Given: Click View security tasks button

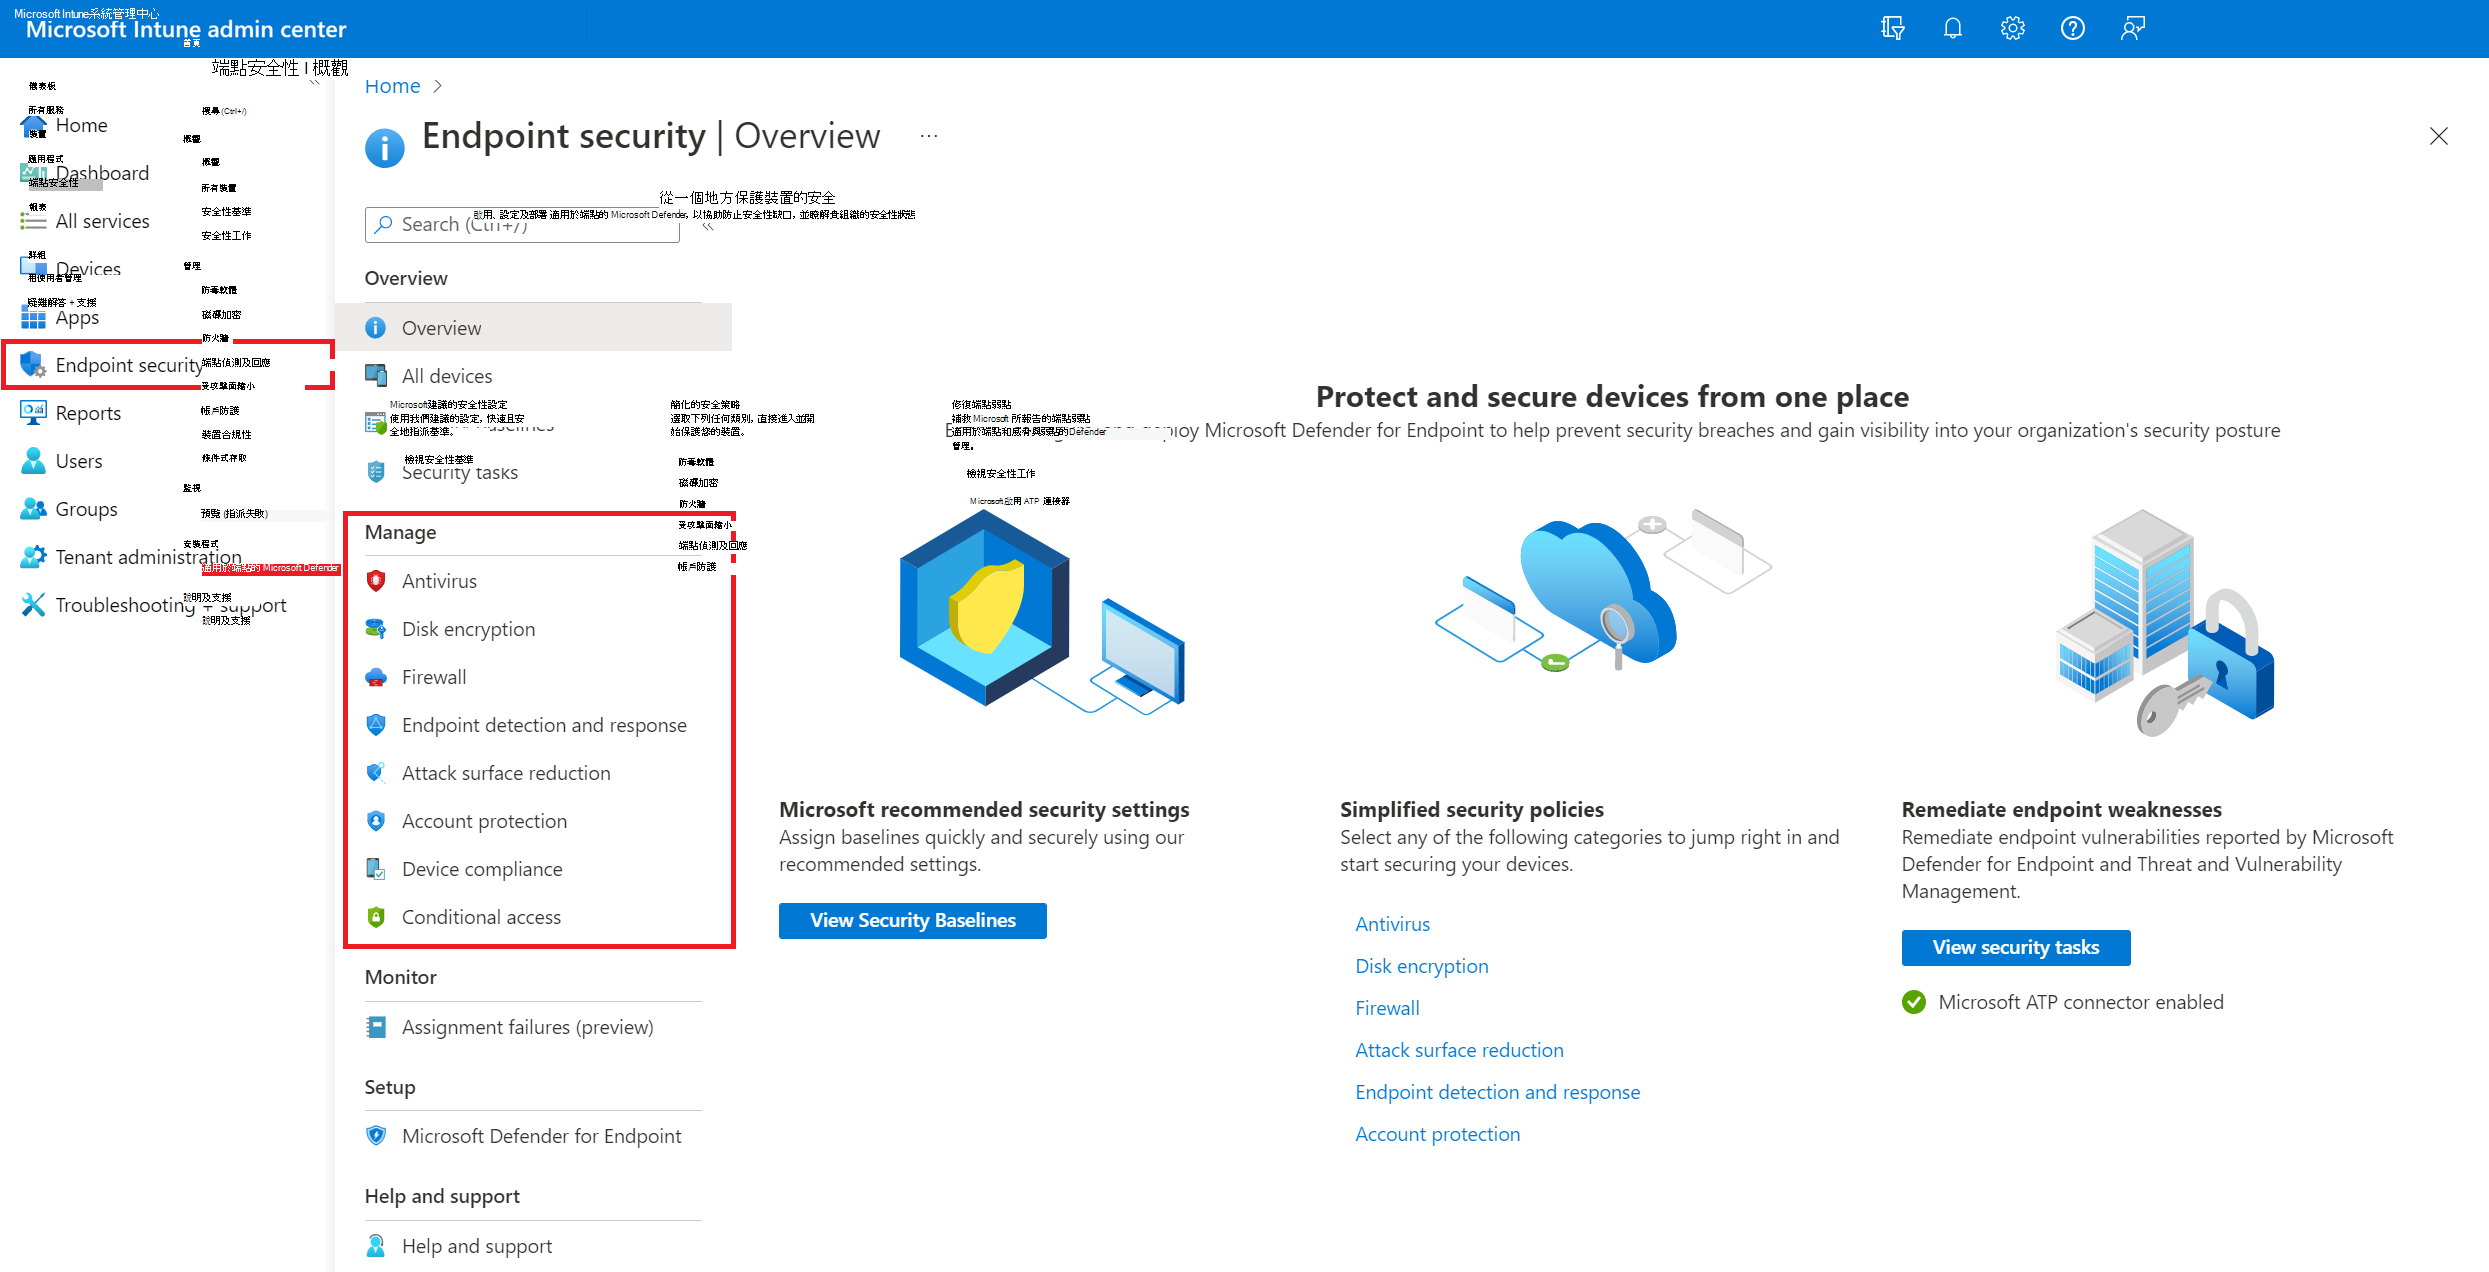Looking at the screenshot, I should (x=2017, y=948).
